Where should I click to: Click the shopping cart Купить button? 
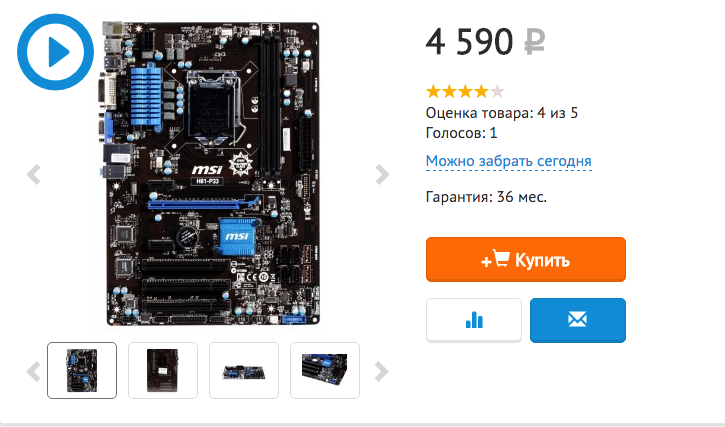526,260
